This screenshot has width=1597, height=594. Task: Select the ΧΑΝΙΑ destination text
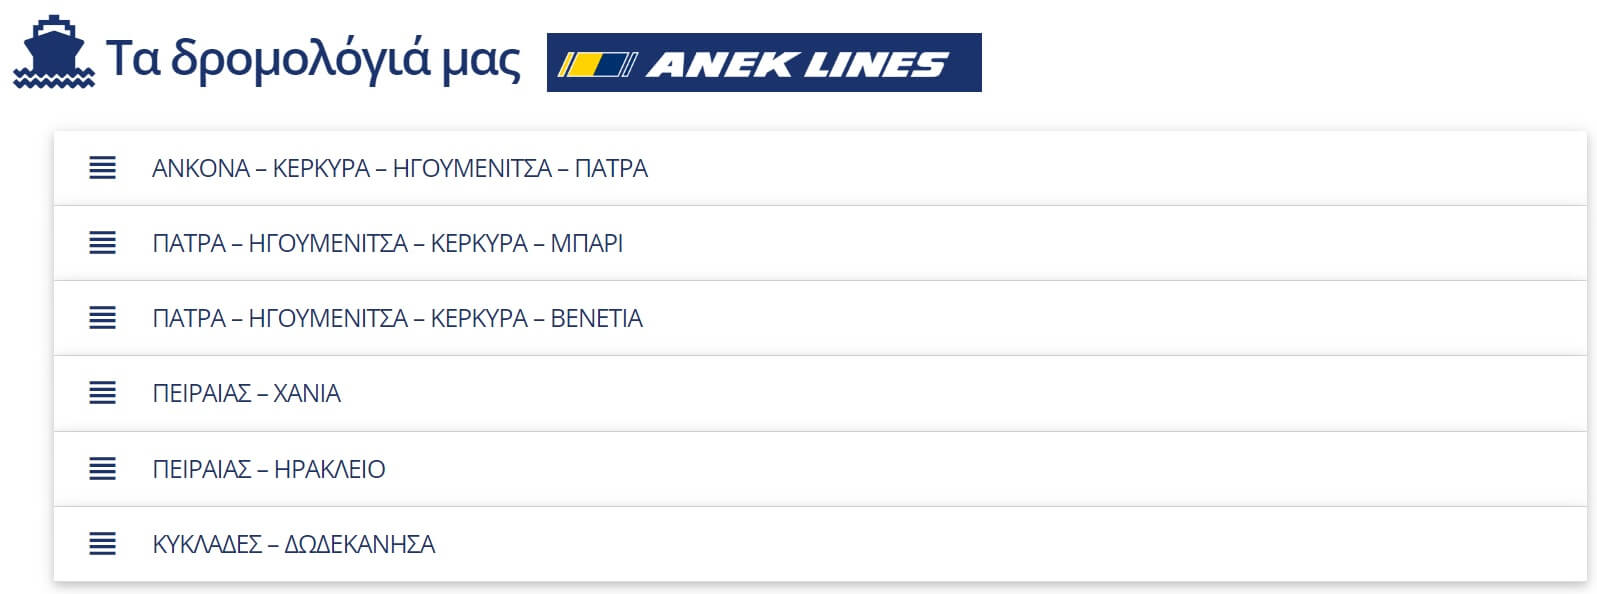point(307,393)
